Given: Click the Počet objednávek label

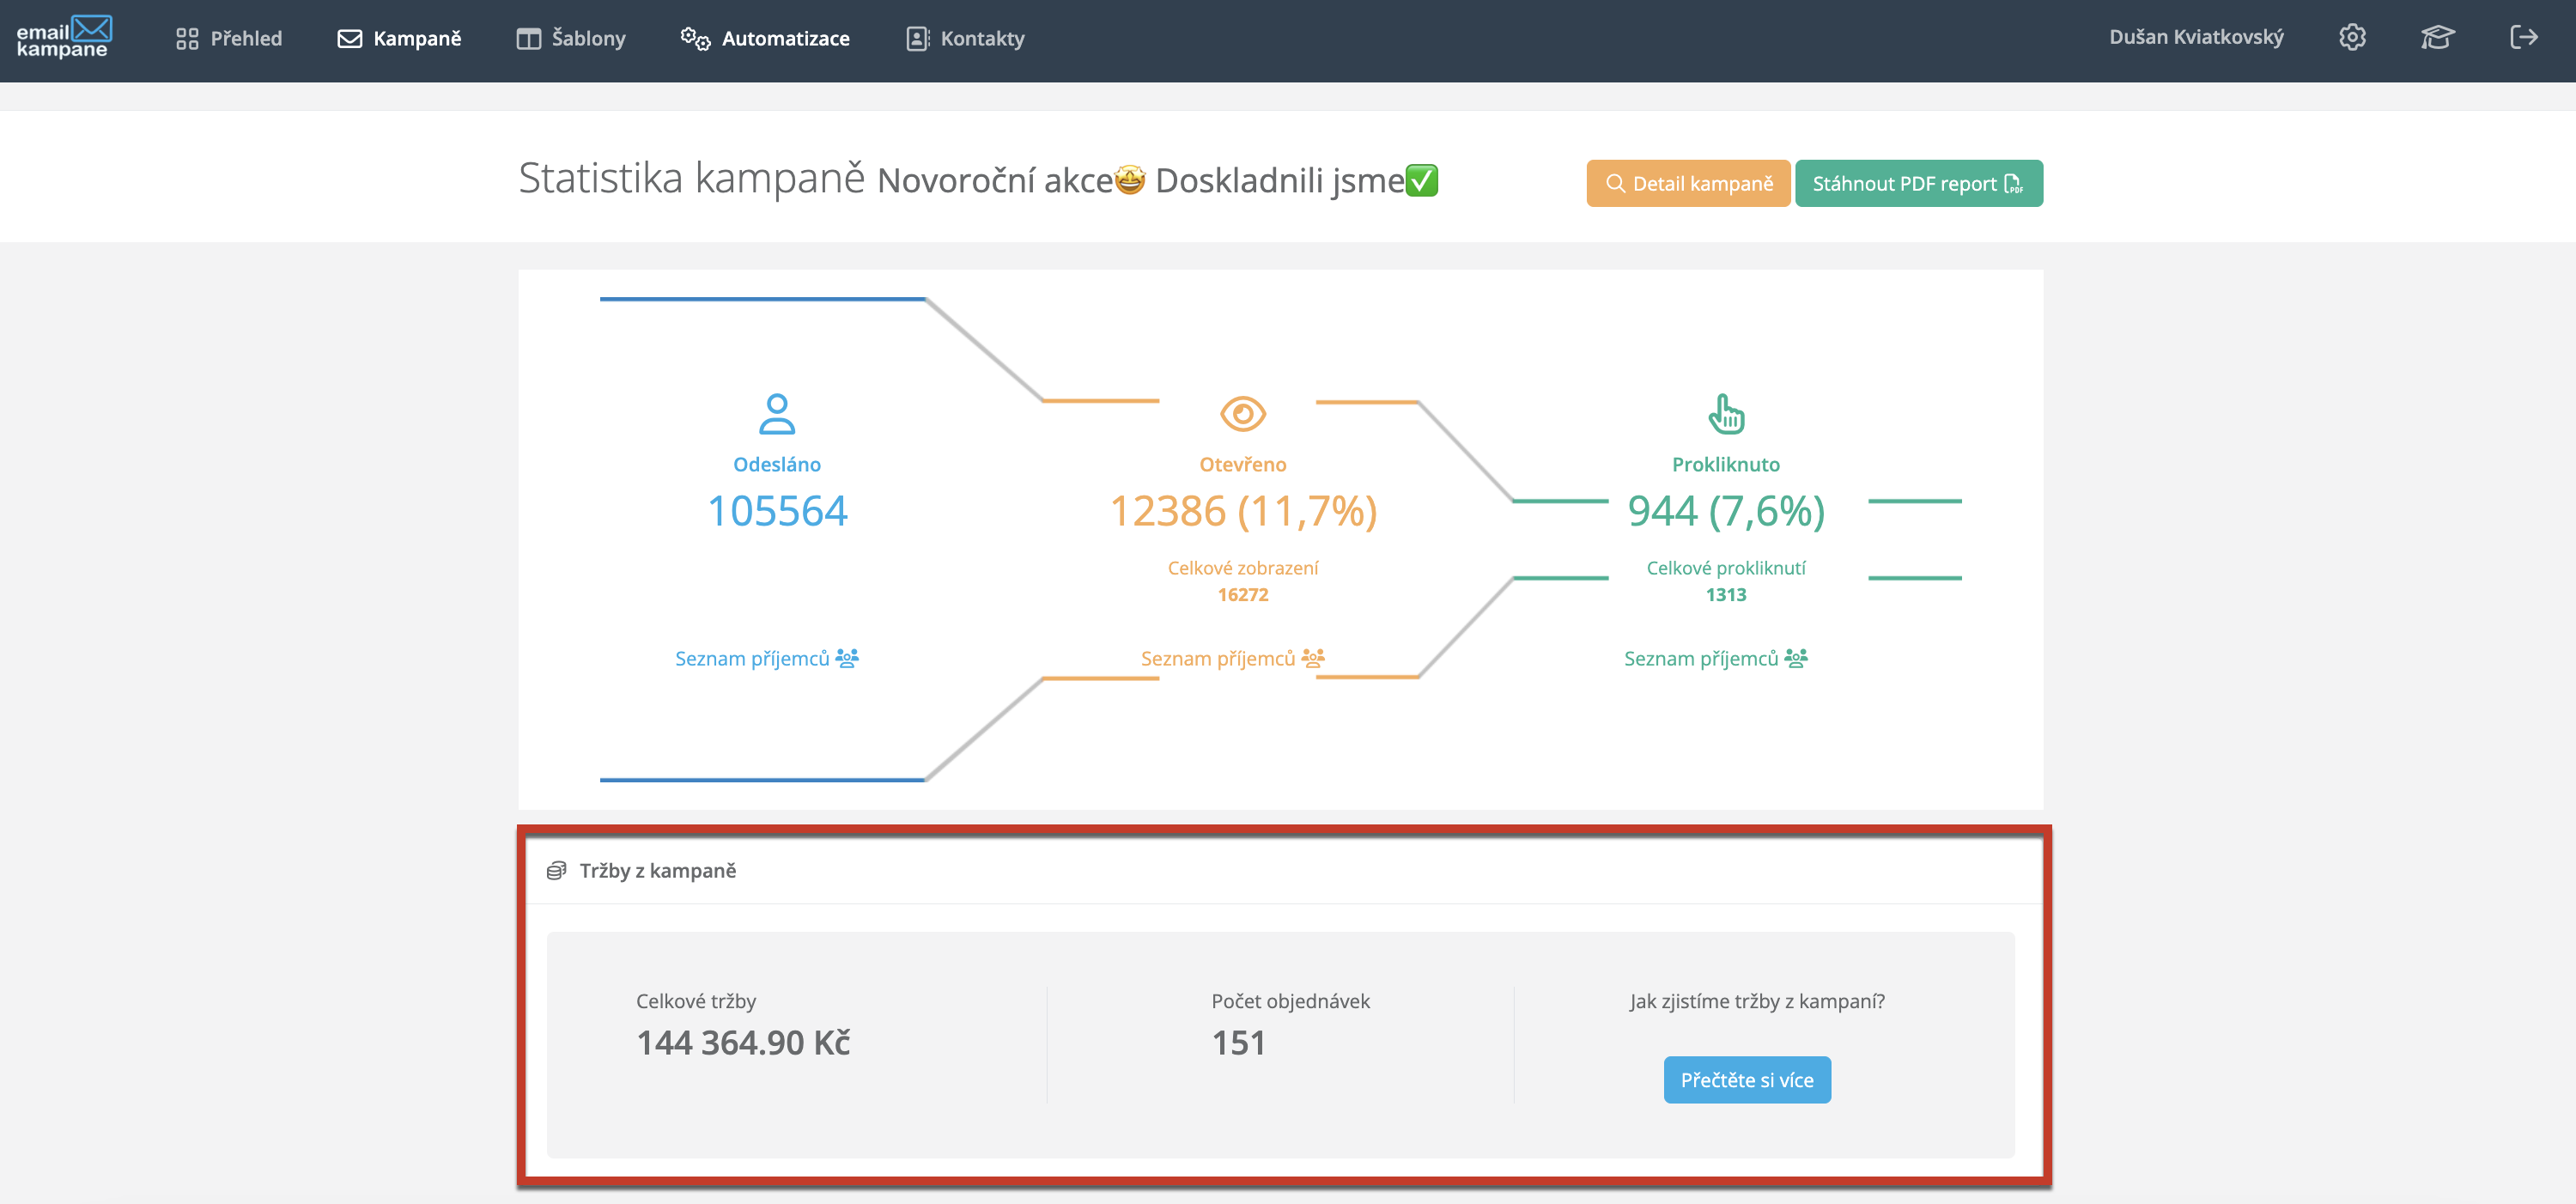Looking at the screenshot, I should click(1290, 1001).
